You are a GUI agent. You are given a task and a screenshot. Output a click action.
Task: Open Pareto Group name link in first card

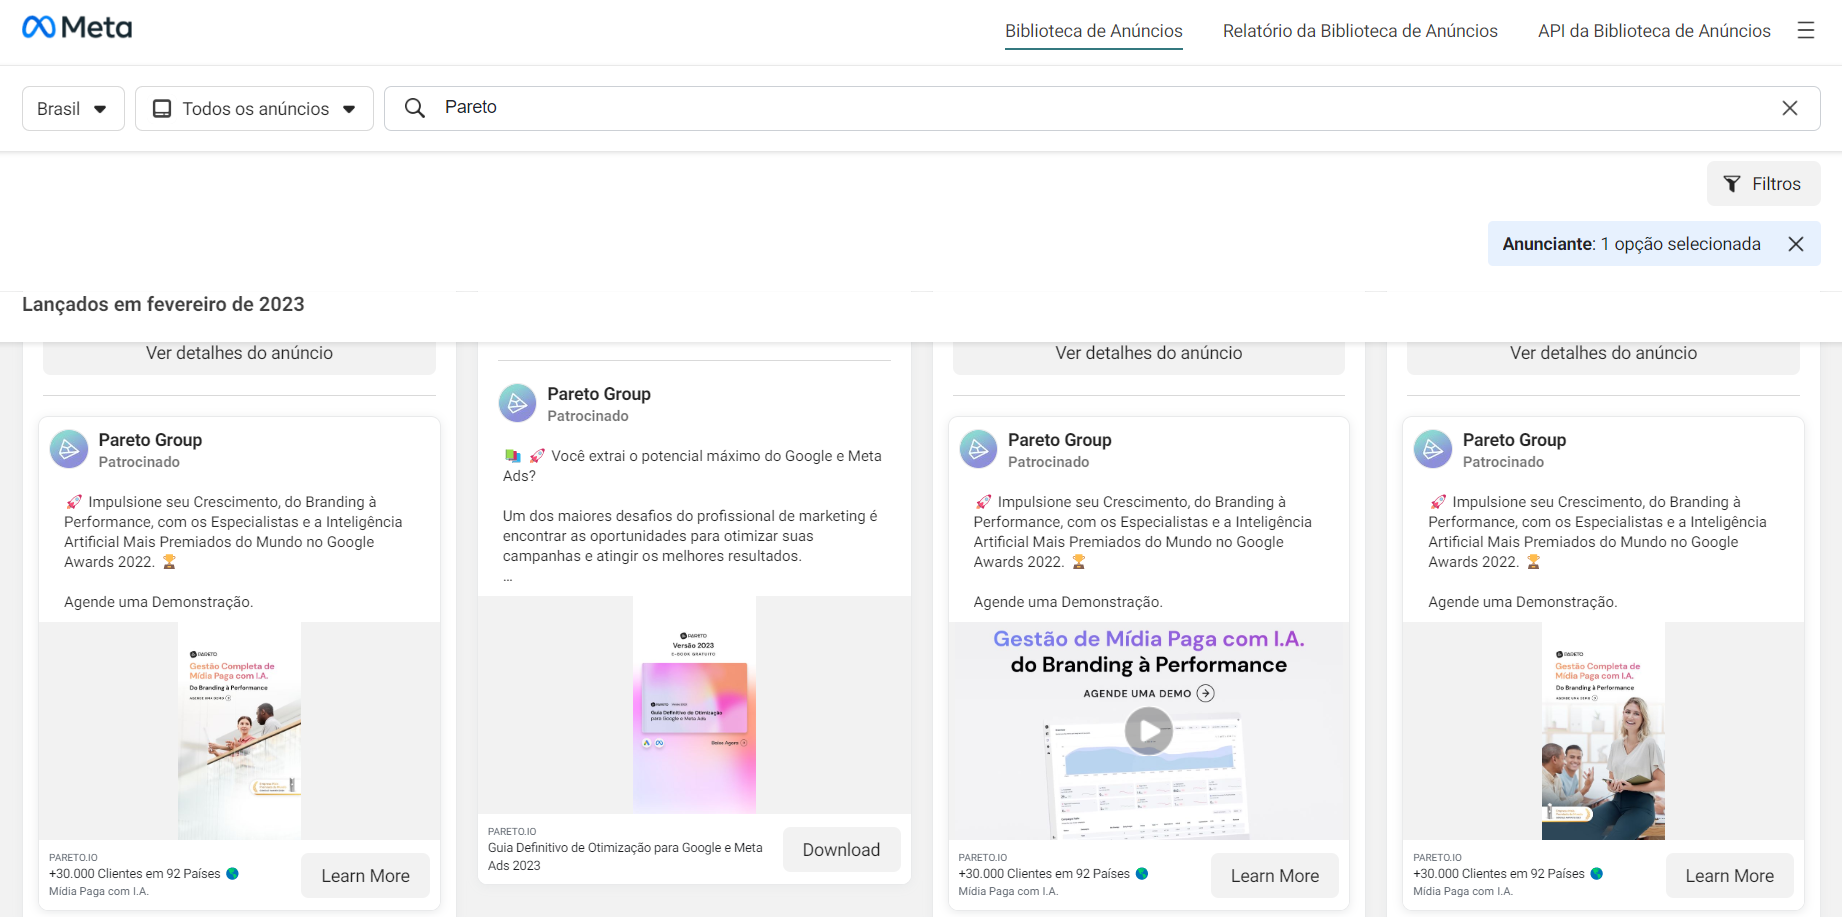coord(150,440)
